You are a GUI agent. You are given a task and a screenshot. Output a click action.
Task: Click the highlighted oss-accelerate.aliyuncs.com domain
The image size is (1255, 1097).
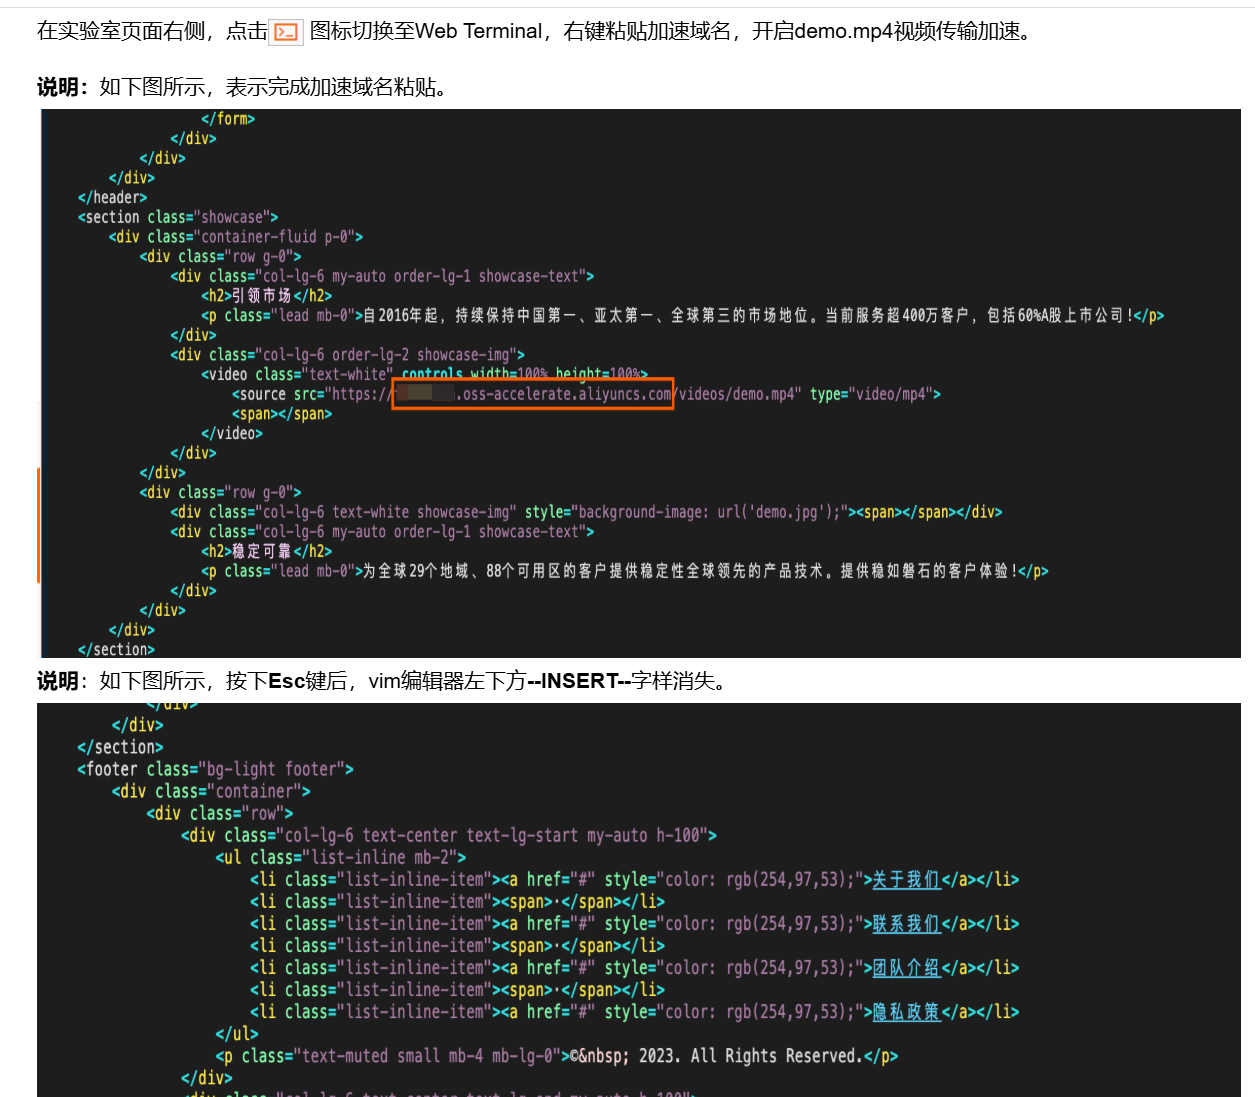tap(533, 394)
